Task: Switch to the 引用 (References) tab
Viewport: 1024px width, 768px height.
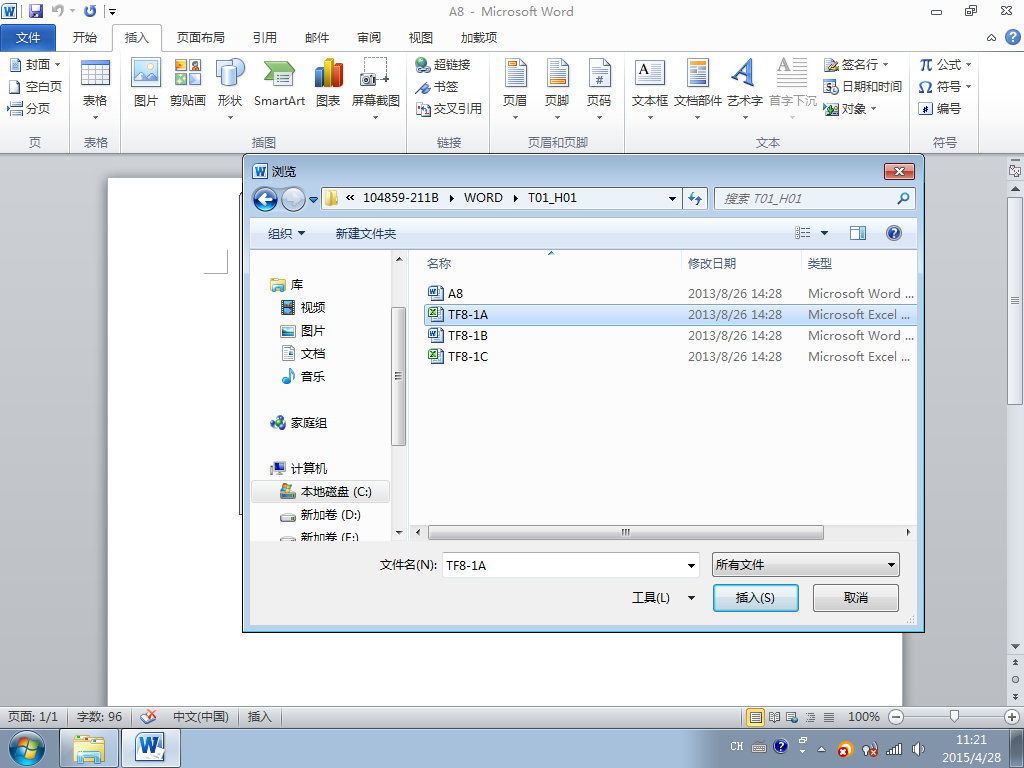Action: click(264, 38)
